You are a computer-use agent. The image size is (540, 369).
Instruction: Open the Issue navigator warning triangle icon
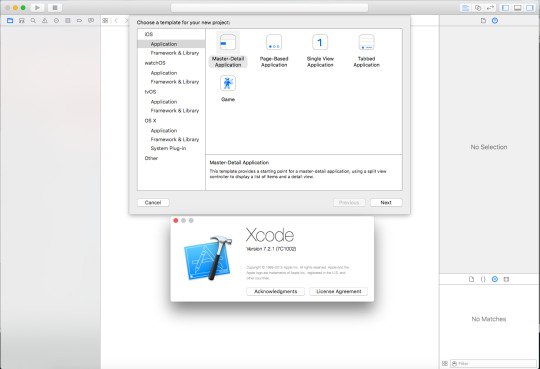click(45, 21)
